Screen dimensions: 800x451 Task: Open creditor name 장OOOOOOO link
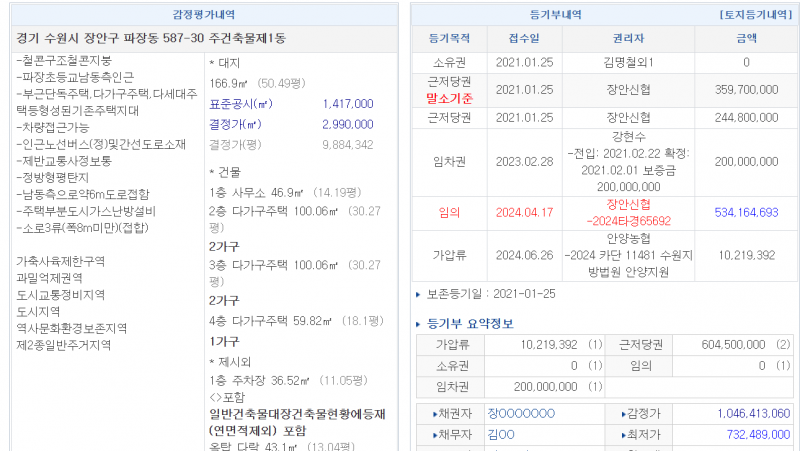(x=520, y=414)
